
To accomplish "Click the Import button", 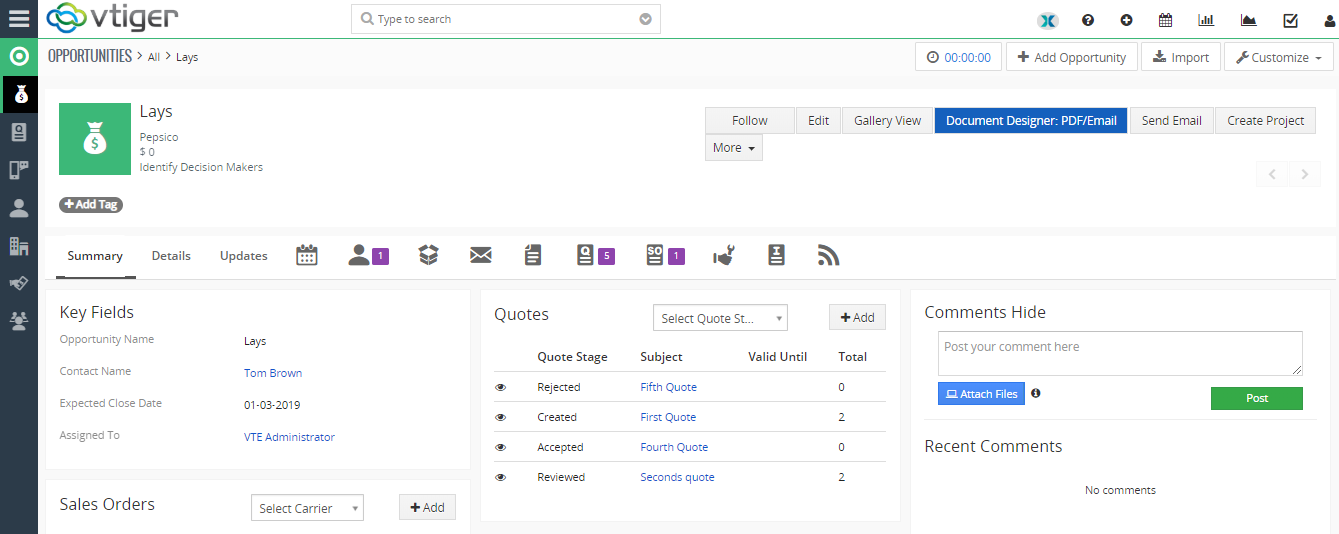I will [1181, 57].
